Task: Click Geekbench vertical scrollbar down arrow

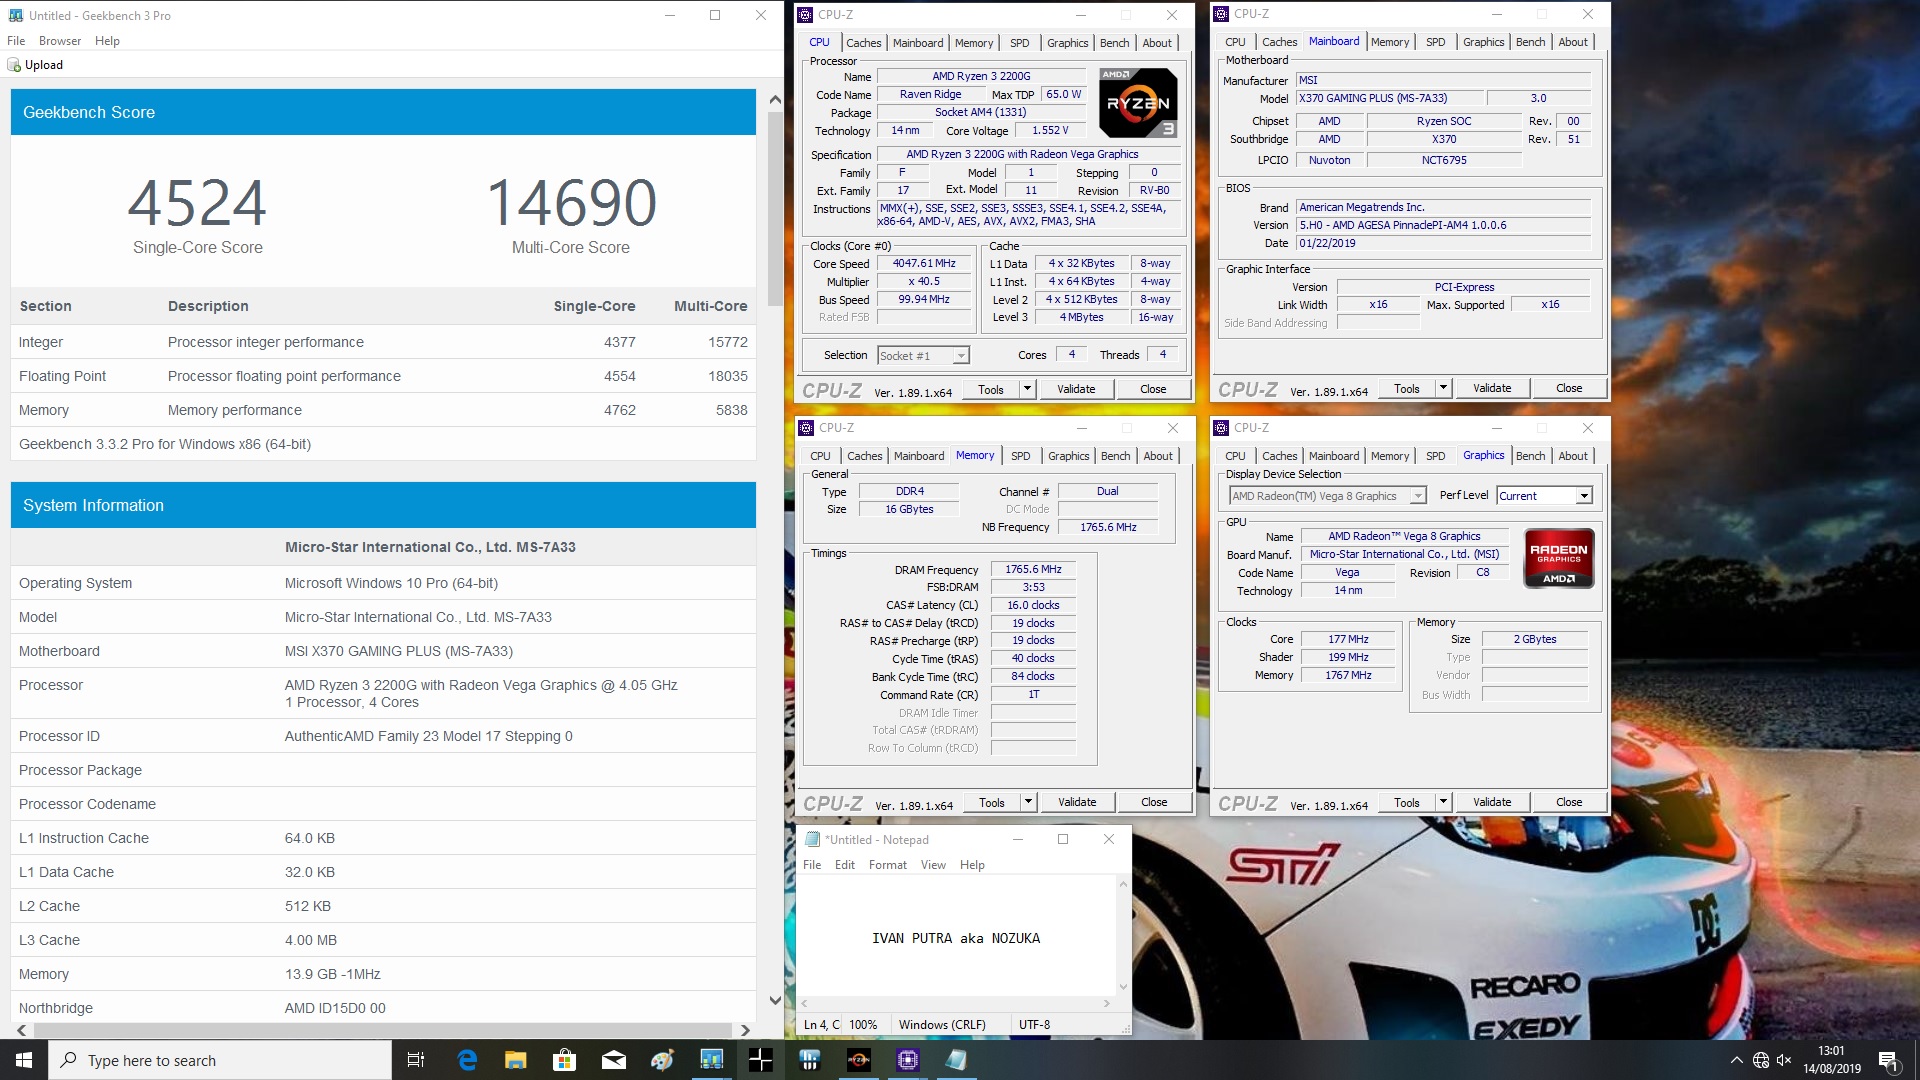Action: click(x=775, y=1000)
